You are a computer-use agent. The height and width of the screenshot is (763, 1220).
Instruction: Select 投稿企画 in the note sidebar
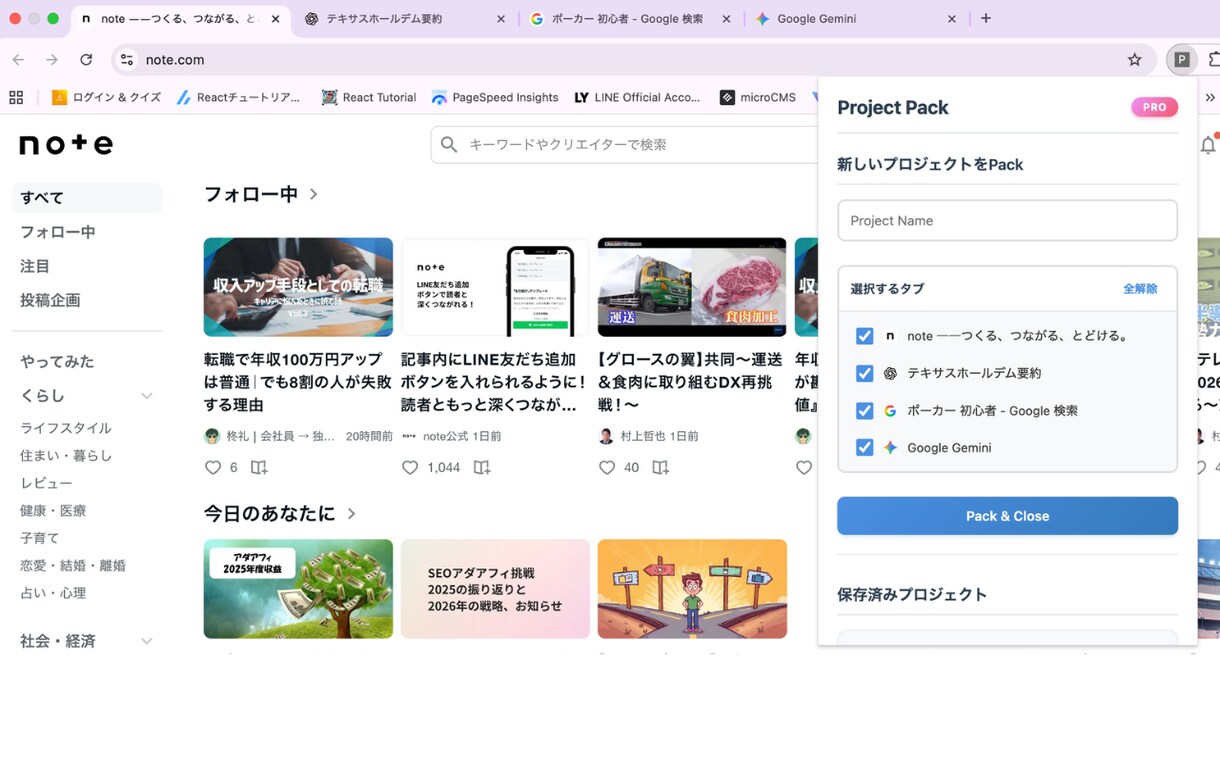[x=50, y=300]
